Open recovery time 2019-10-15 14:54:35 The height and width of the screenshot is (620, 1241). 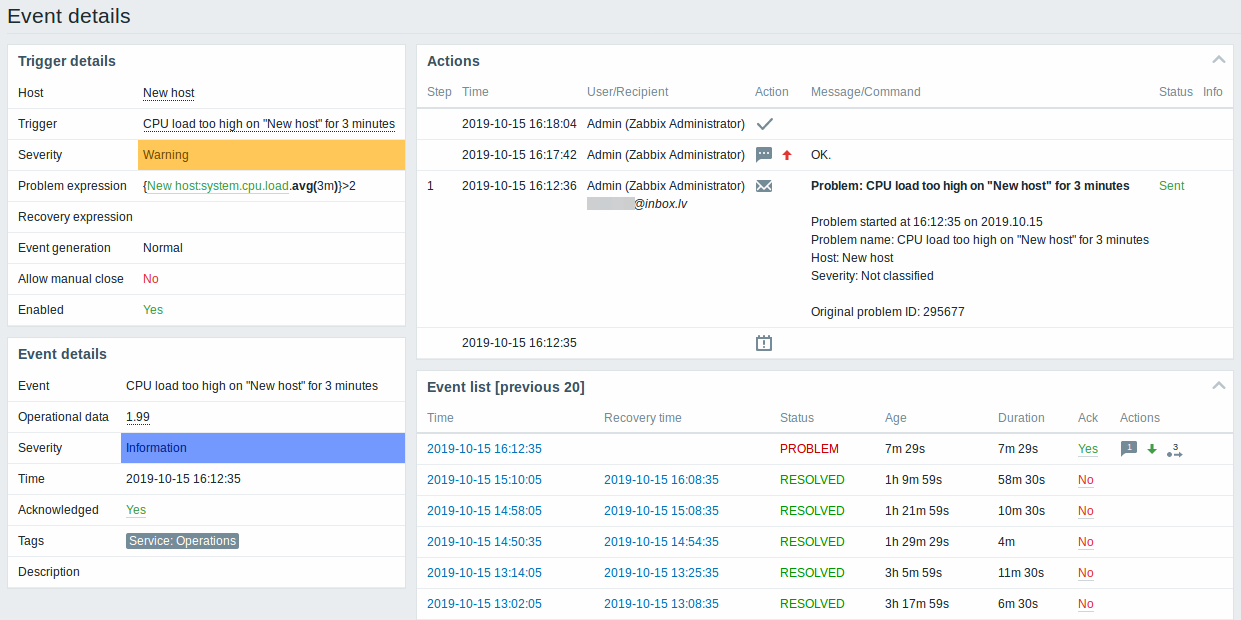[661, 542]
